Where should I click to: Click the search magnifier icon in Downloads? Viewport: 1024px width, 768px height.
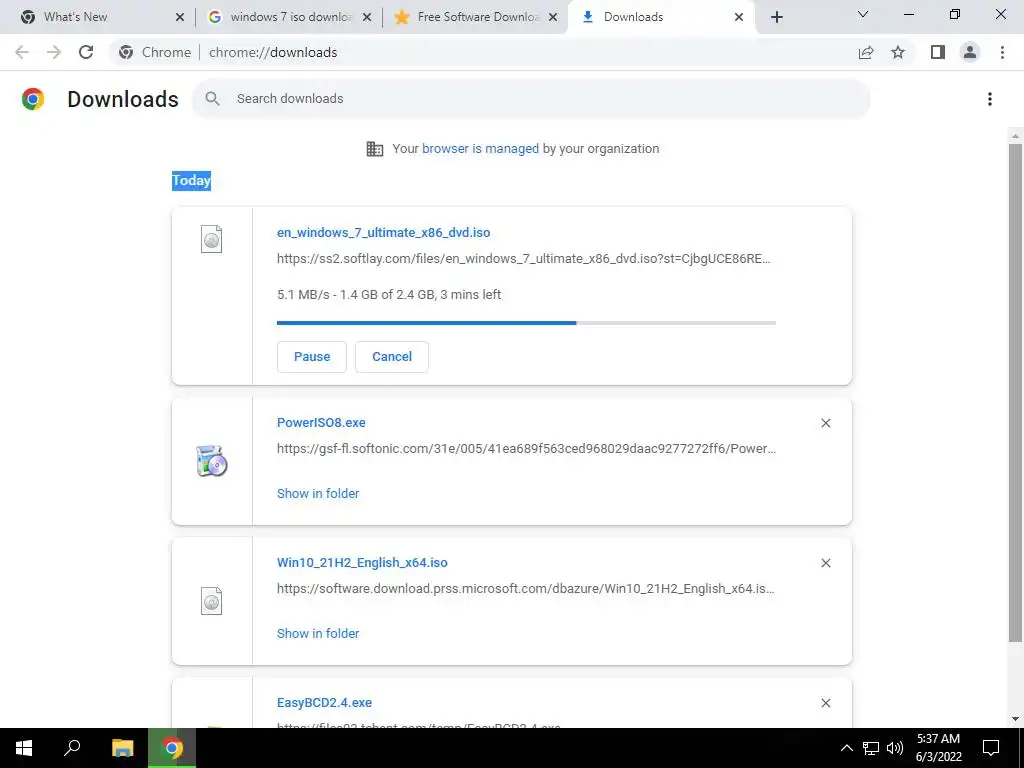[x=212, y=99]
